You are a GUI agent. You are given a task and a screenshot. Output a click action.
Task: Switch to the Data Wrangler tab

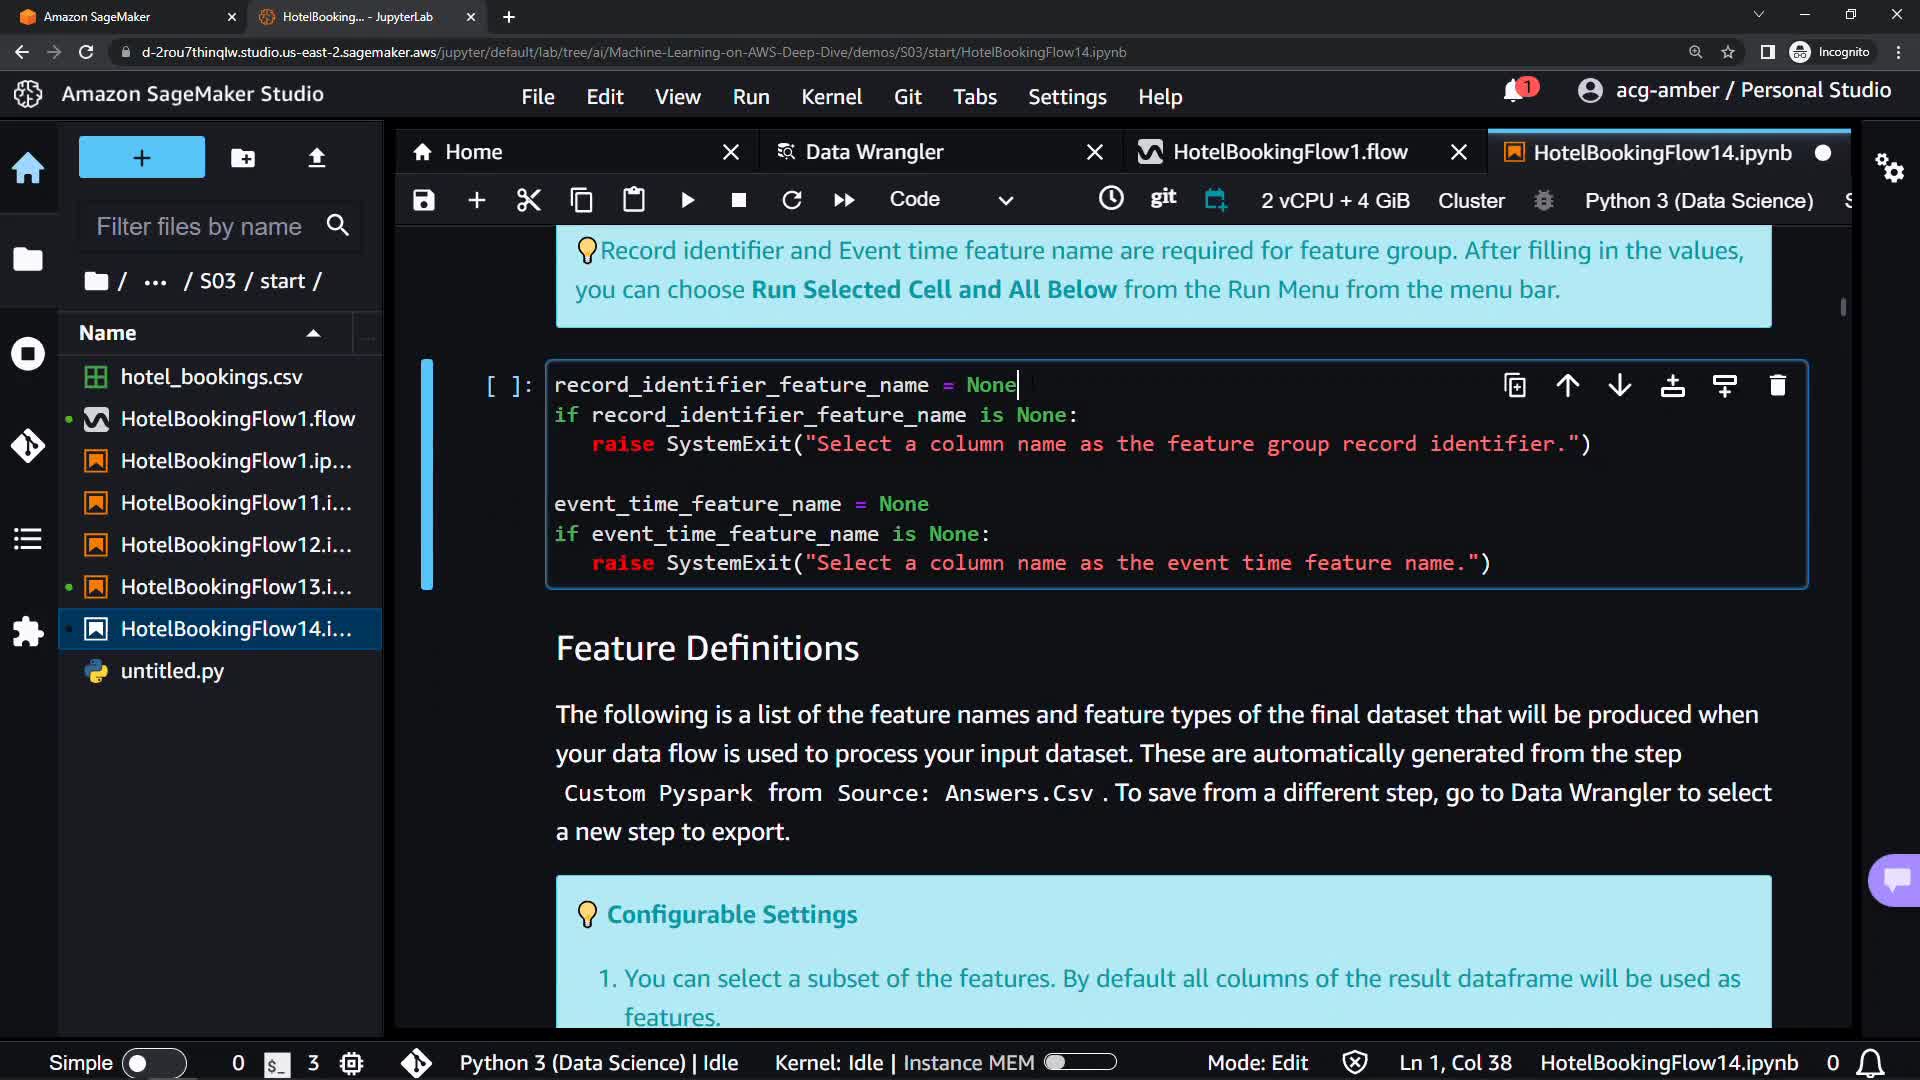(874, 152)
